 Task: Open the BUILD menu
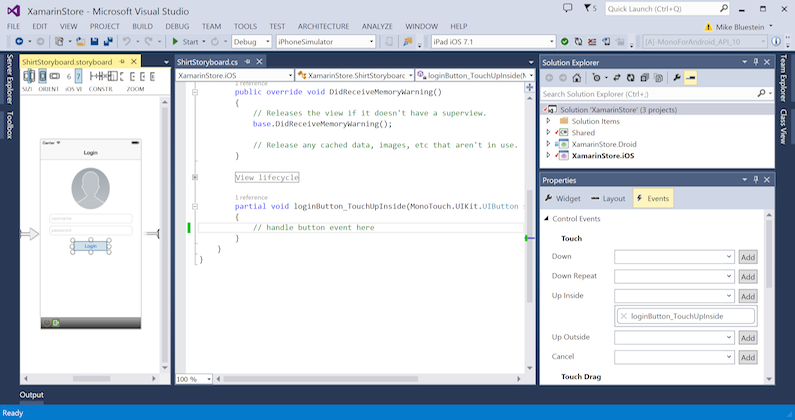tap(142, 26)
